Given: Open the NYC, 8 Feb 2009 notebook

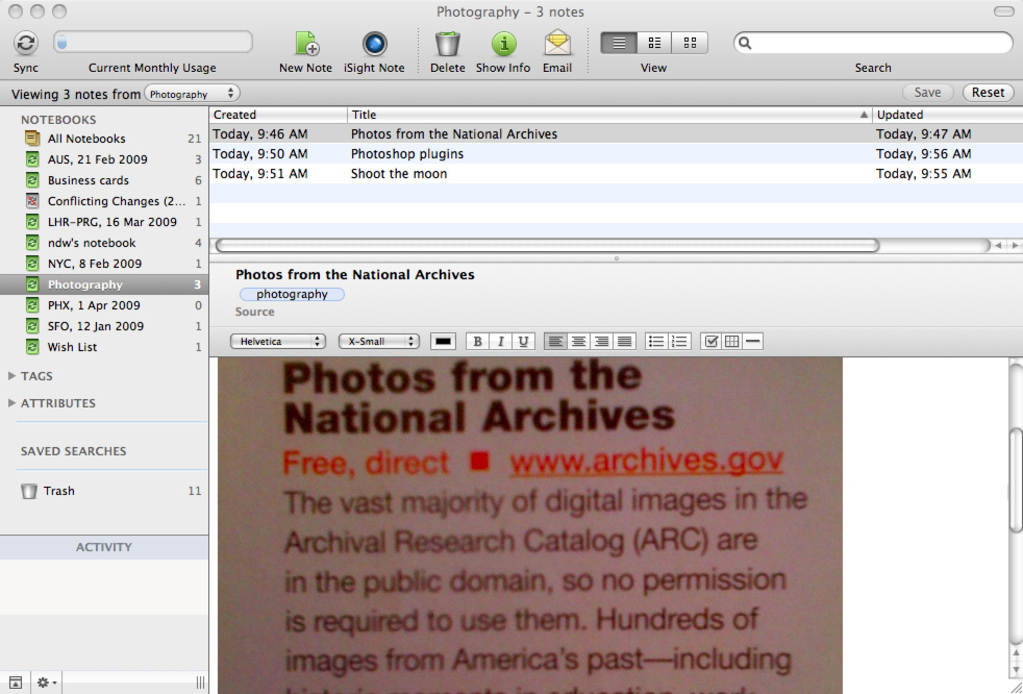Looking at the screenshot, I should [104, 264].
